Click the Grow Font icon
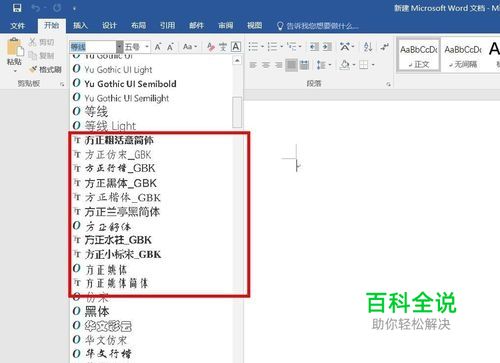This screenshot has height=363, width=500. (x=158, y=47)
